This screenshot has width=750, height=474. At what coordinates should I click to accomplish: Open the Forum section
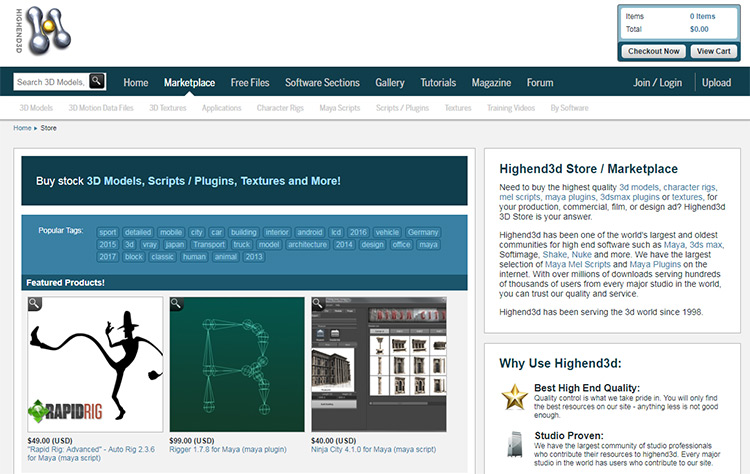[x=540, y=83]
